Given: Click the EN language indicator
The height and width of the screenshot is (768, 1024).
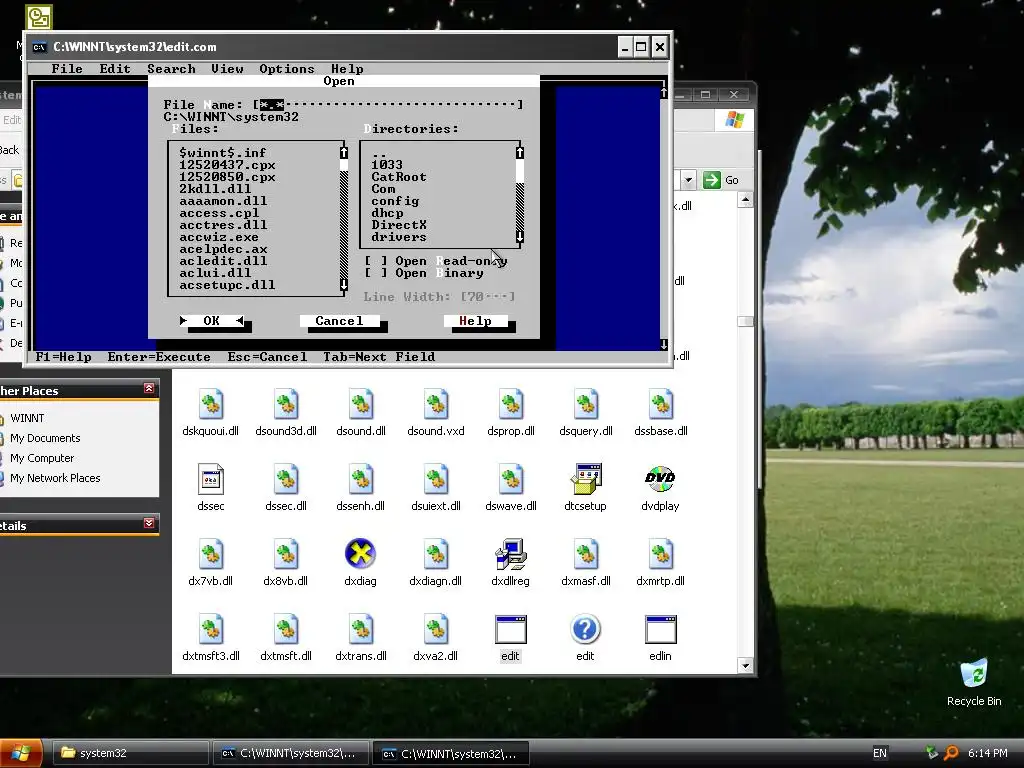Looking at the screenshot, I should pyautogui.click(x=880, y=753).
